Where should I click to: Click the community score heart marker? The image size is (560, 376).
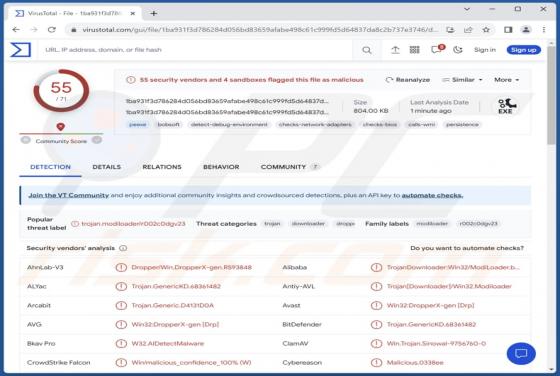60,126
